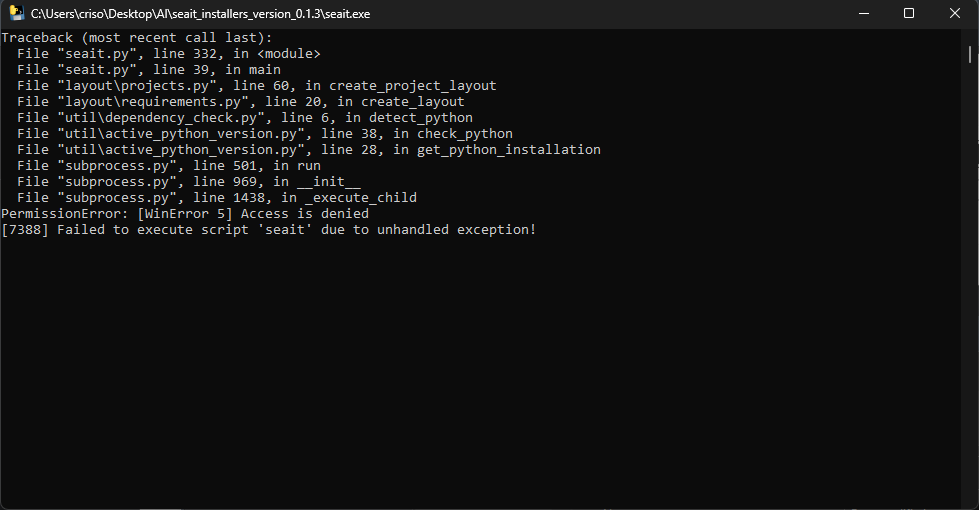
Task: Close the seait.exe console window
Action: [x=955, y=13]
